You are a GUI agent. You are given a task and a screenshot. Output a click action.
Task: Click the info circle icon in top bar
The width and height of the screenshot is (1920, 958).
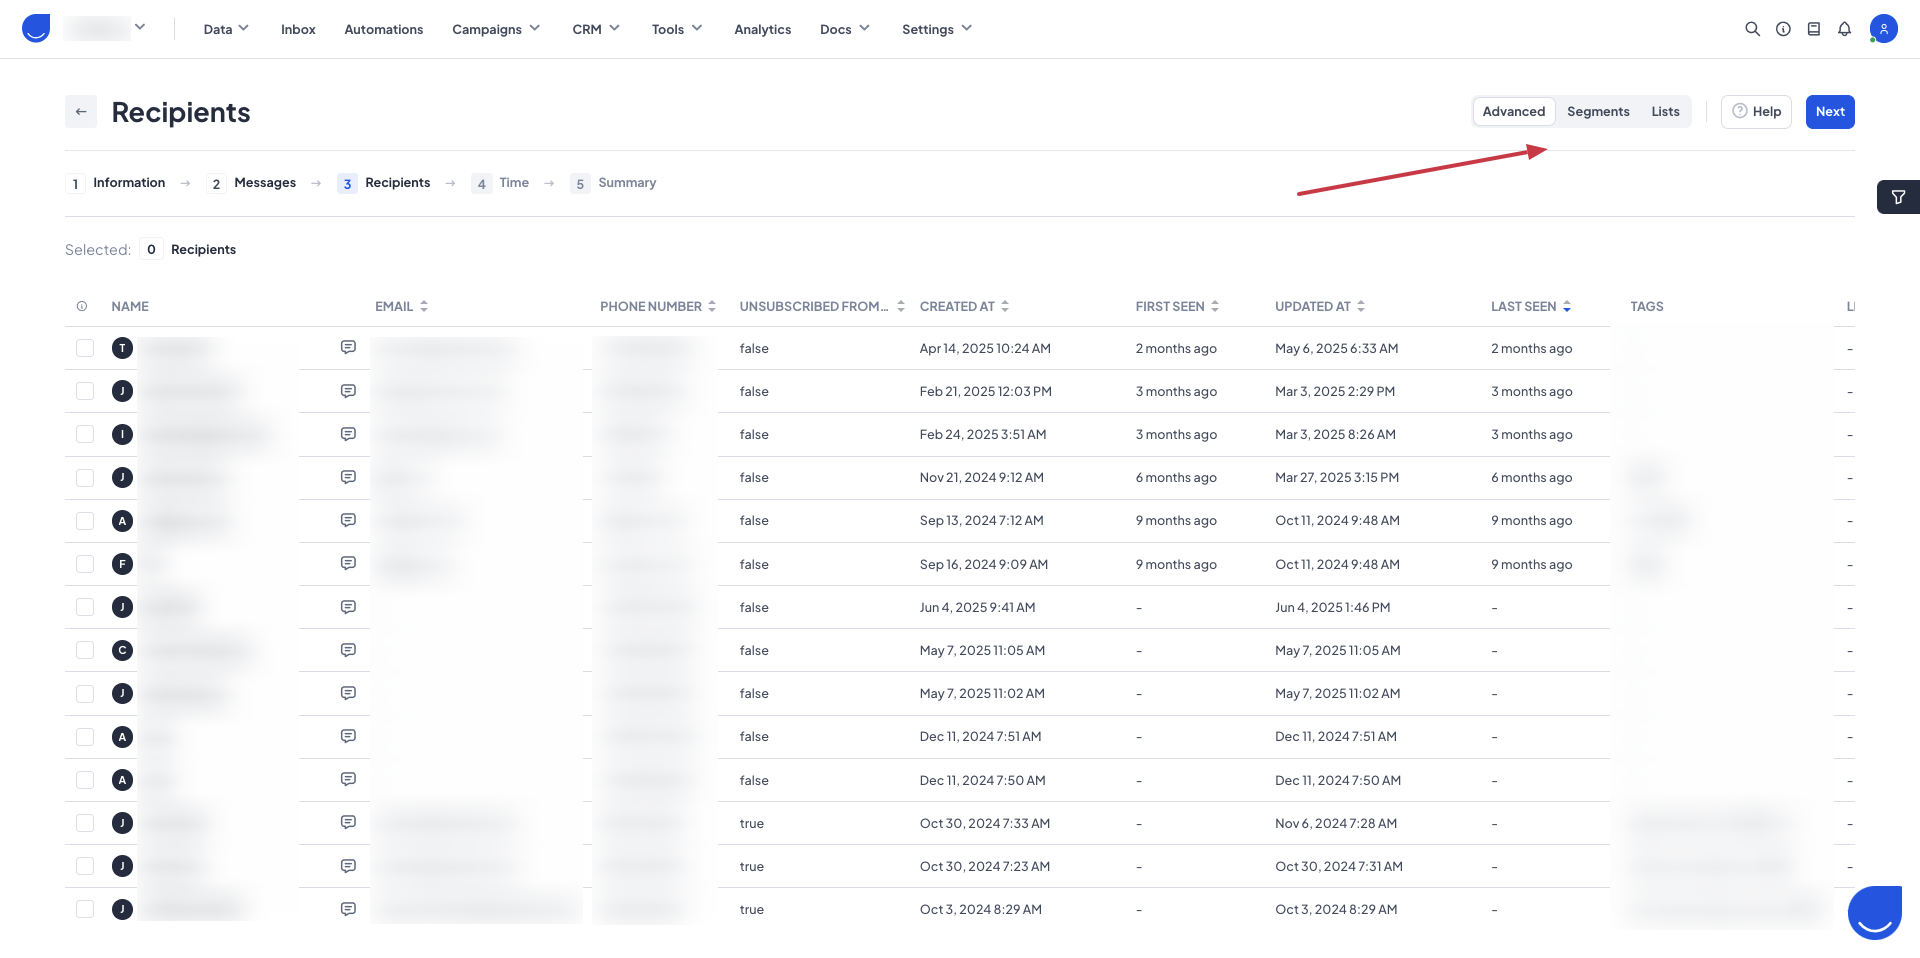coord(1783,29)
